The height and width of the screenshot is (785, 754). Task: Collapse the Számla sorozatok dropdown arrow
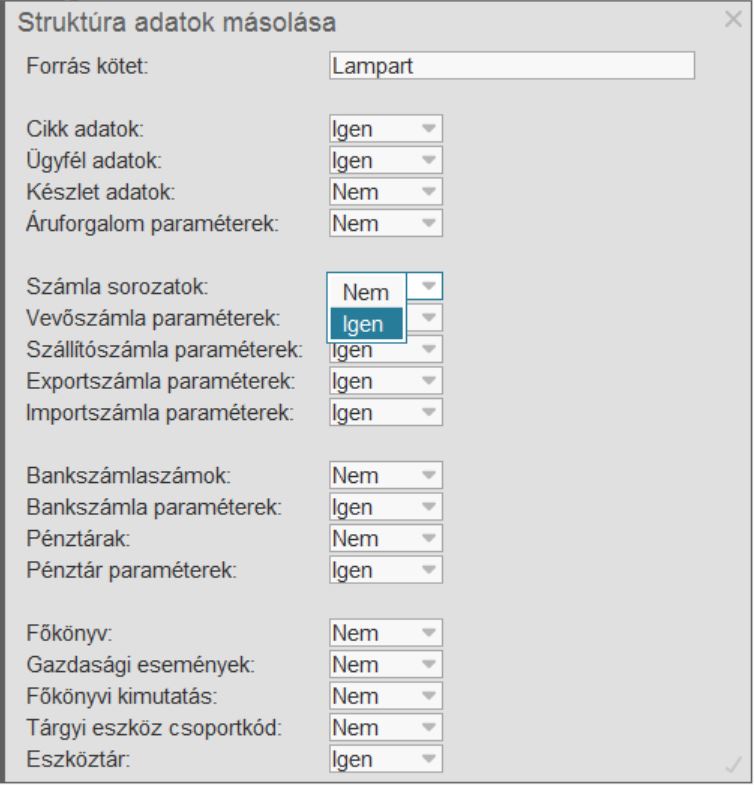point(429,287)
